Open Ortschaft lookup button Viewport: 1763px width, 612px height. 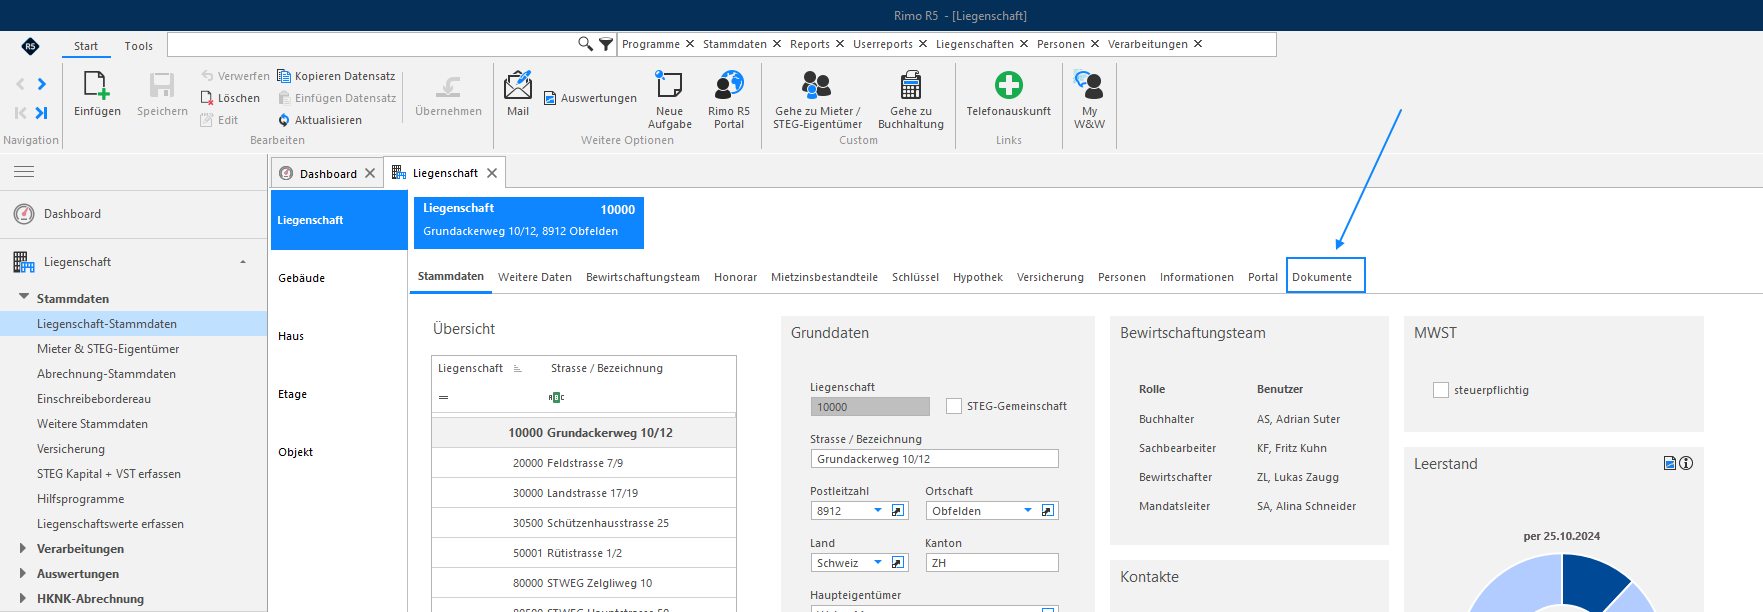(1047, 511)
